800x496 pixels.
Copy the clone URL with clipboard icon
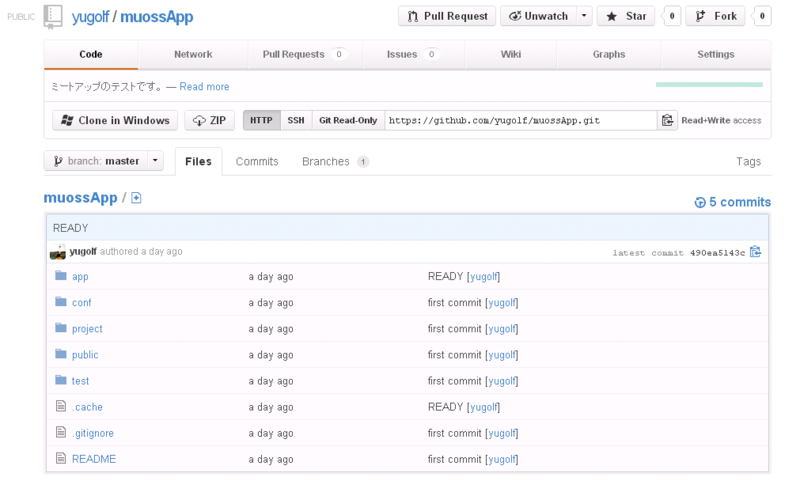tap(667, 120)
